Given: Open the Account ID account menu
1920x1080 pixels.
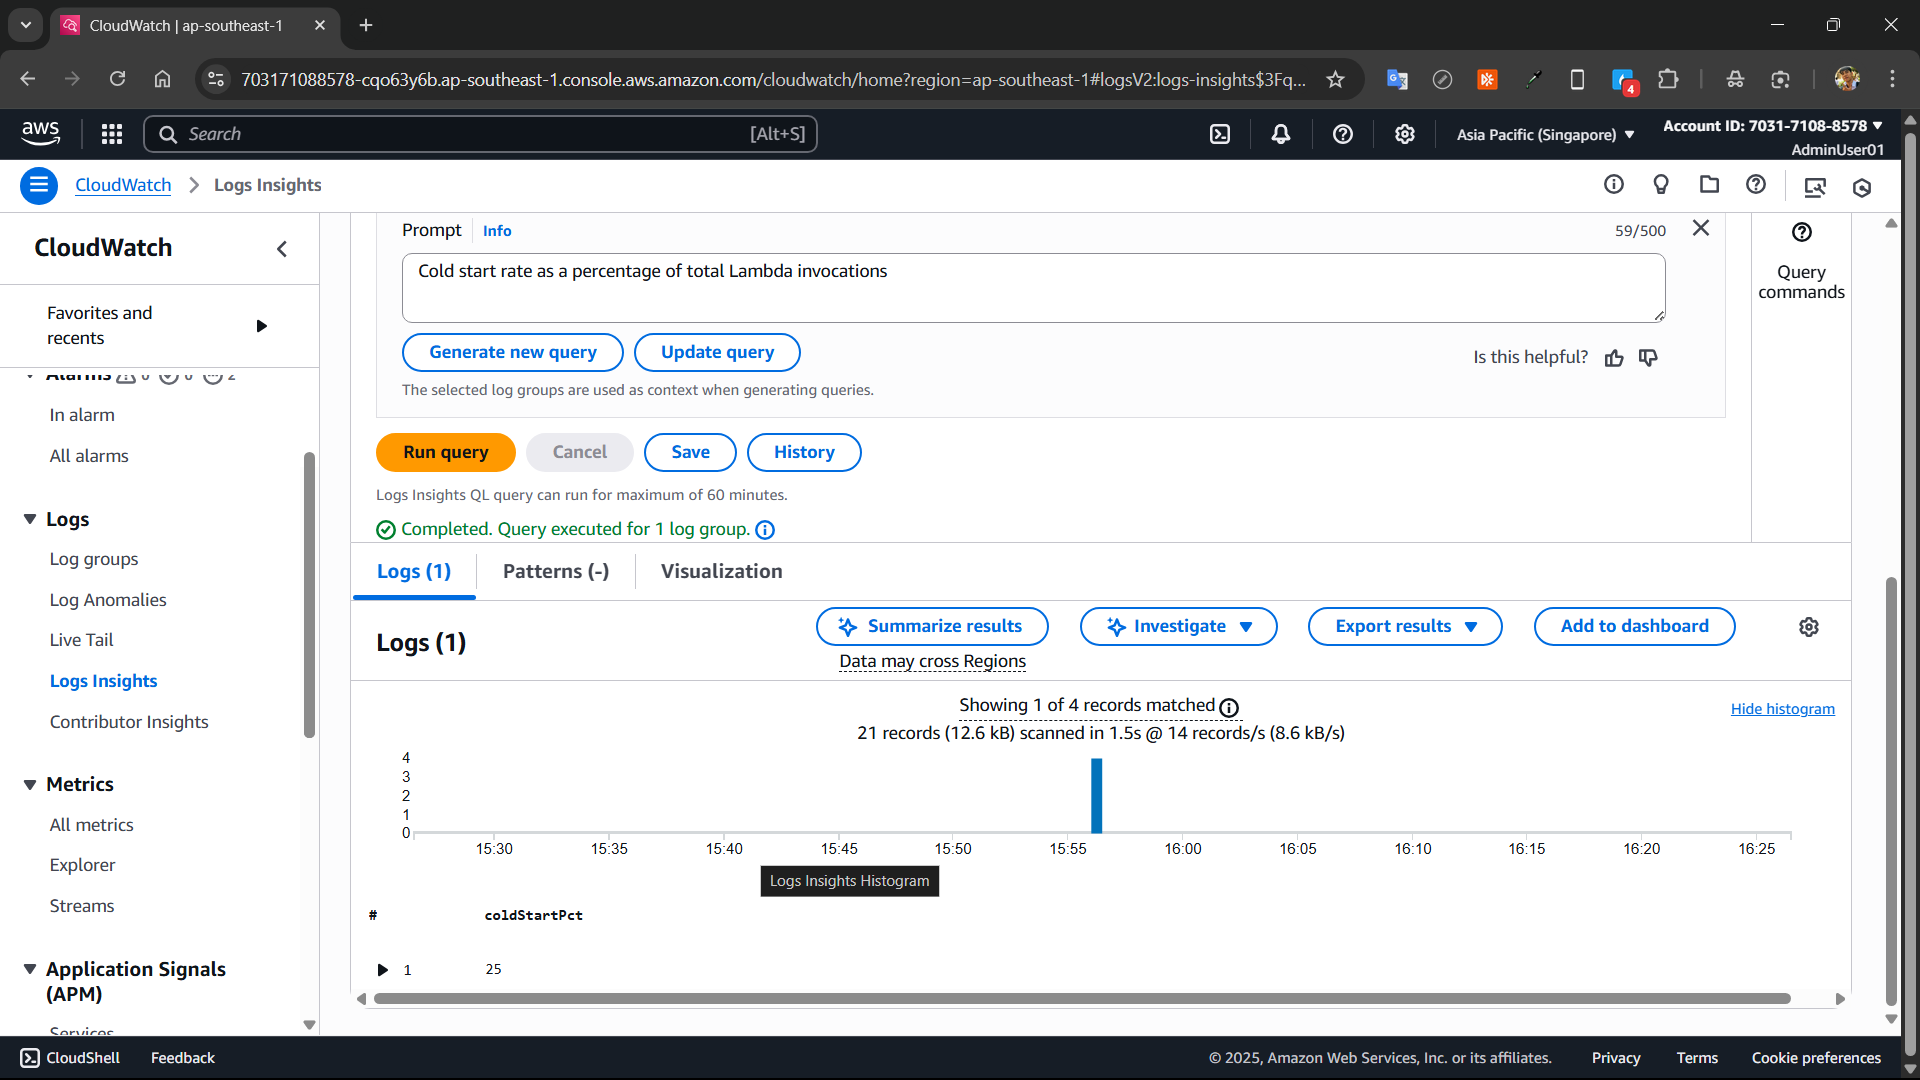Looking at the screenshot, I should click(x=1773, y=126).
